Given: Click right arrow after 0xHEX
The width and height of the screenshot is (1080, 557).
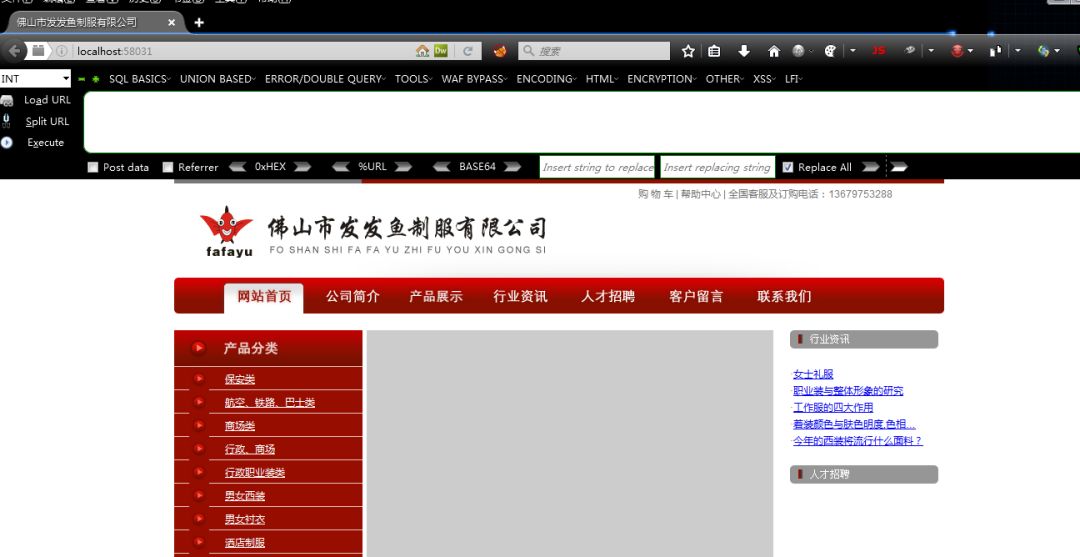Looking at the screenshot, I should [x=302, y=167].
